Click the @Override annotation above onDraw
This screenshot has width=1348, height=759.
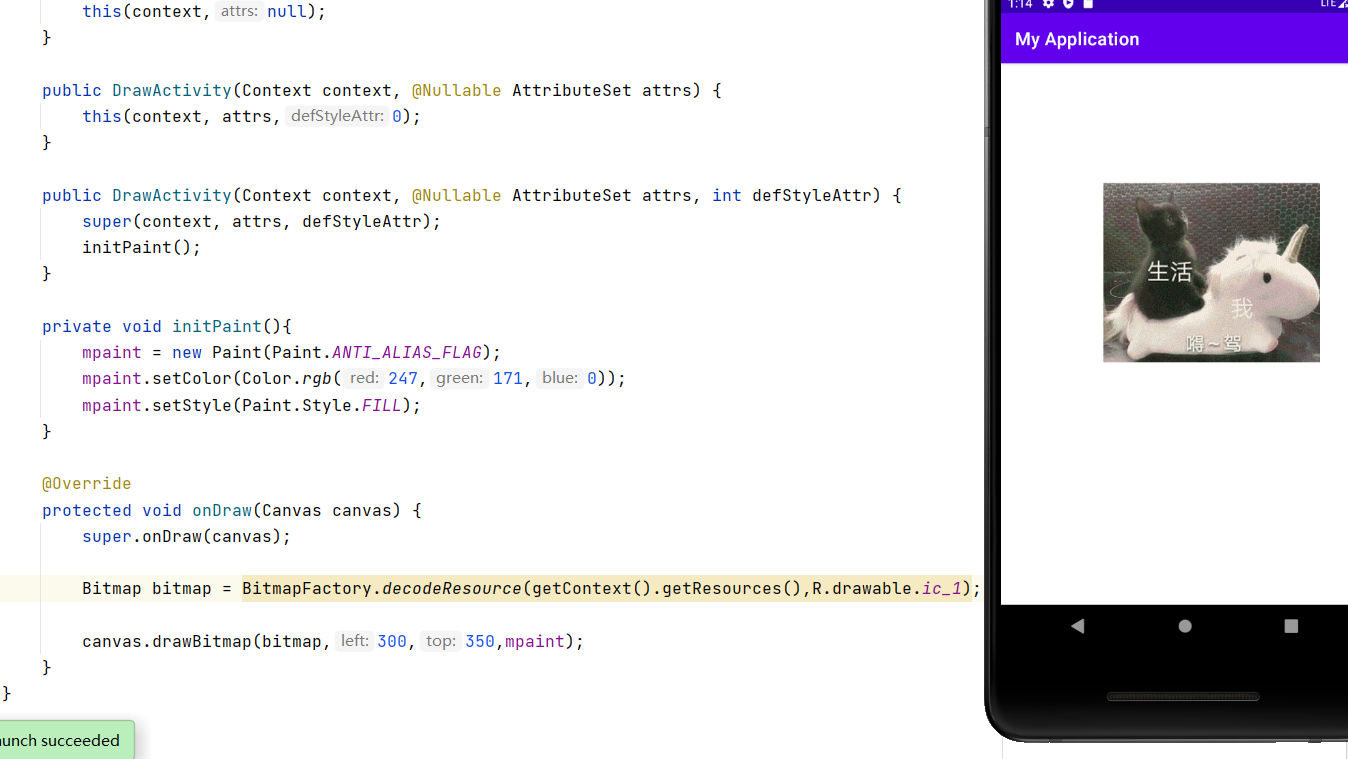[x=86, y=483]
